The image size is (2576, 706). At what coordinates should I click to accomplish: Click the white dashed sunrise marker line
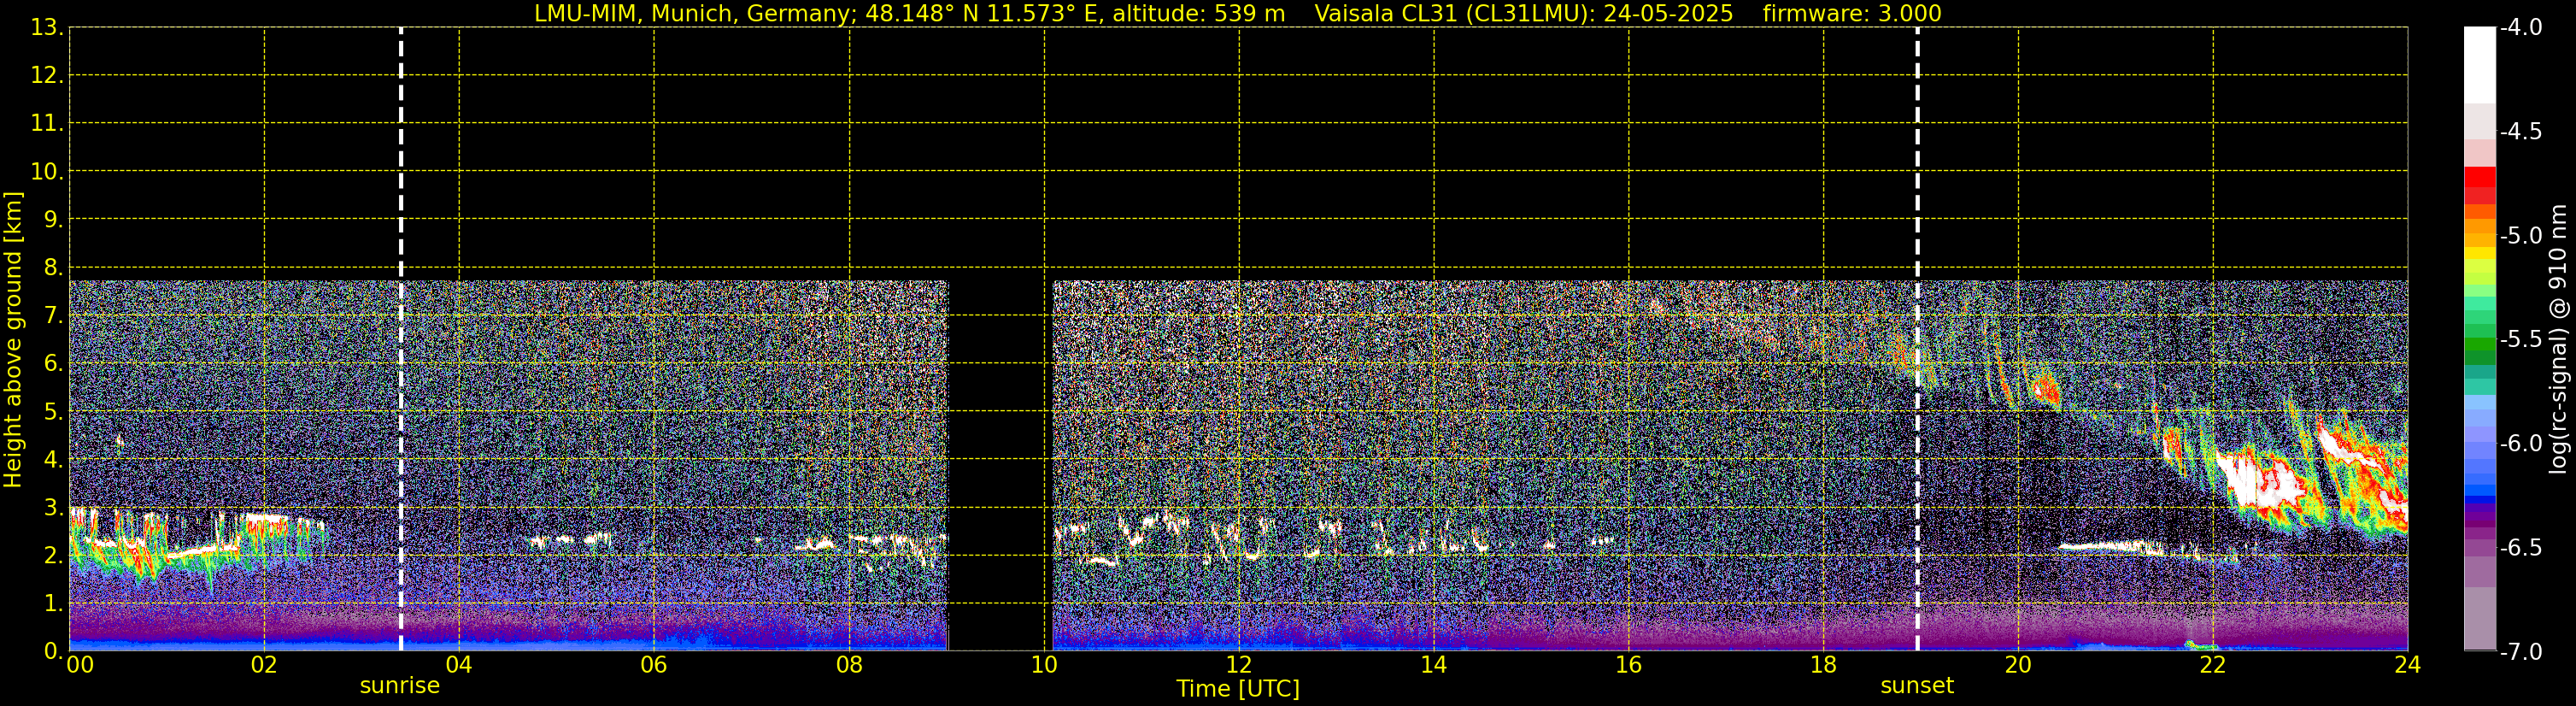[401, 339]
